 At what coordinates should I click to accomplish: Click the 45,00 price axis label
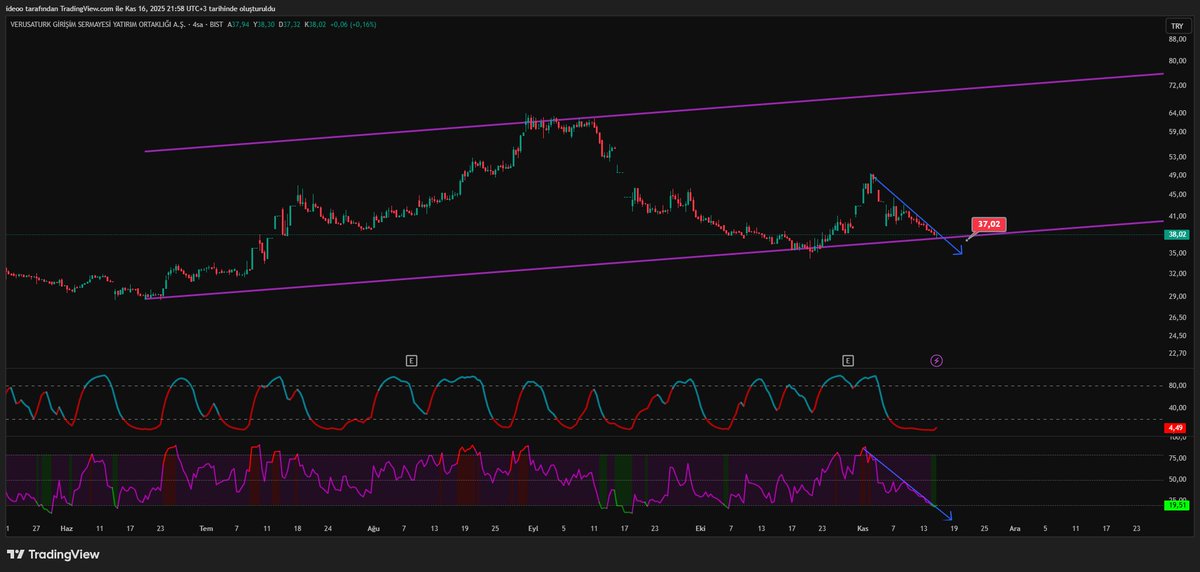pyautogui.click(x=1177, y=195)
